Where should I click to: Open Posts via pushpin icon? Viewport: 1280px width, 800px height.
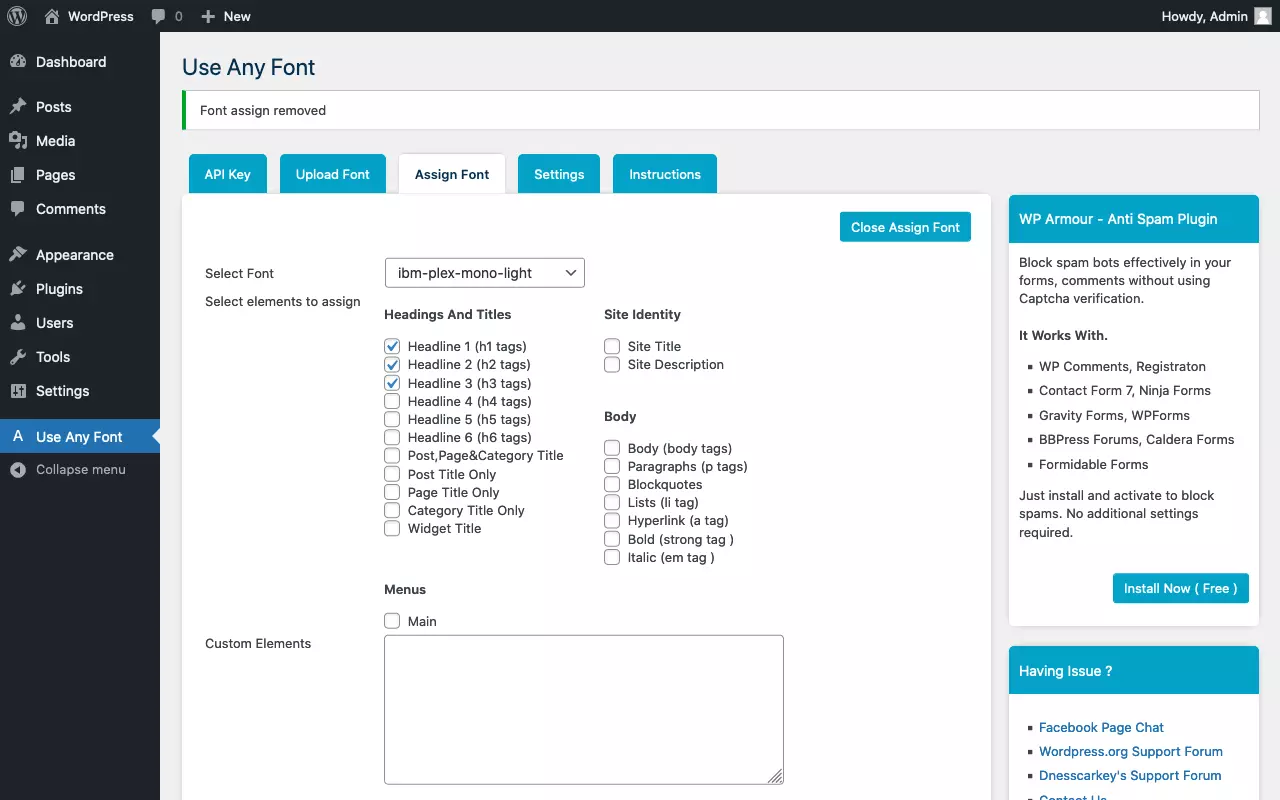pyautogui.click(x=18, y=107)
